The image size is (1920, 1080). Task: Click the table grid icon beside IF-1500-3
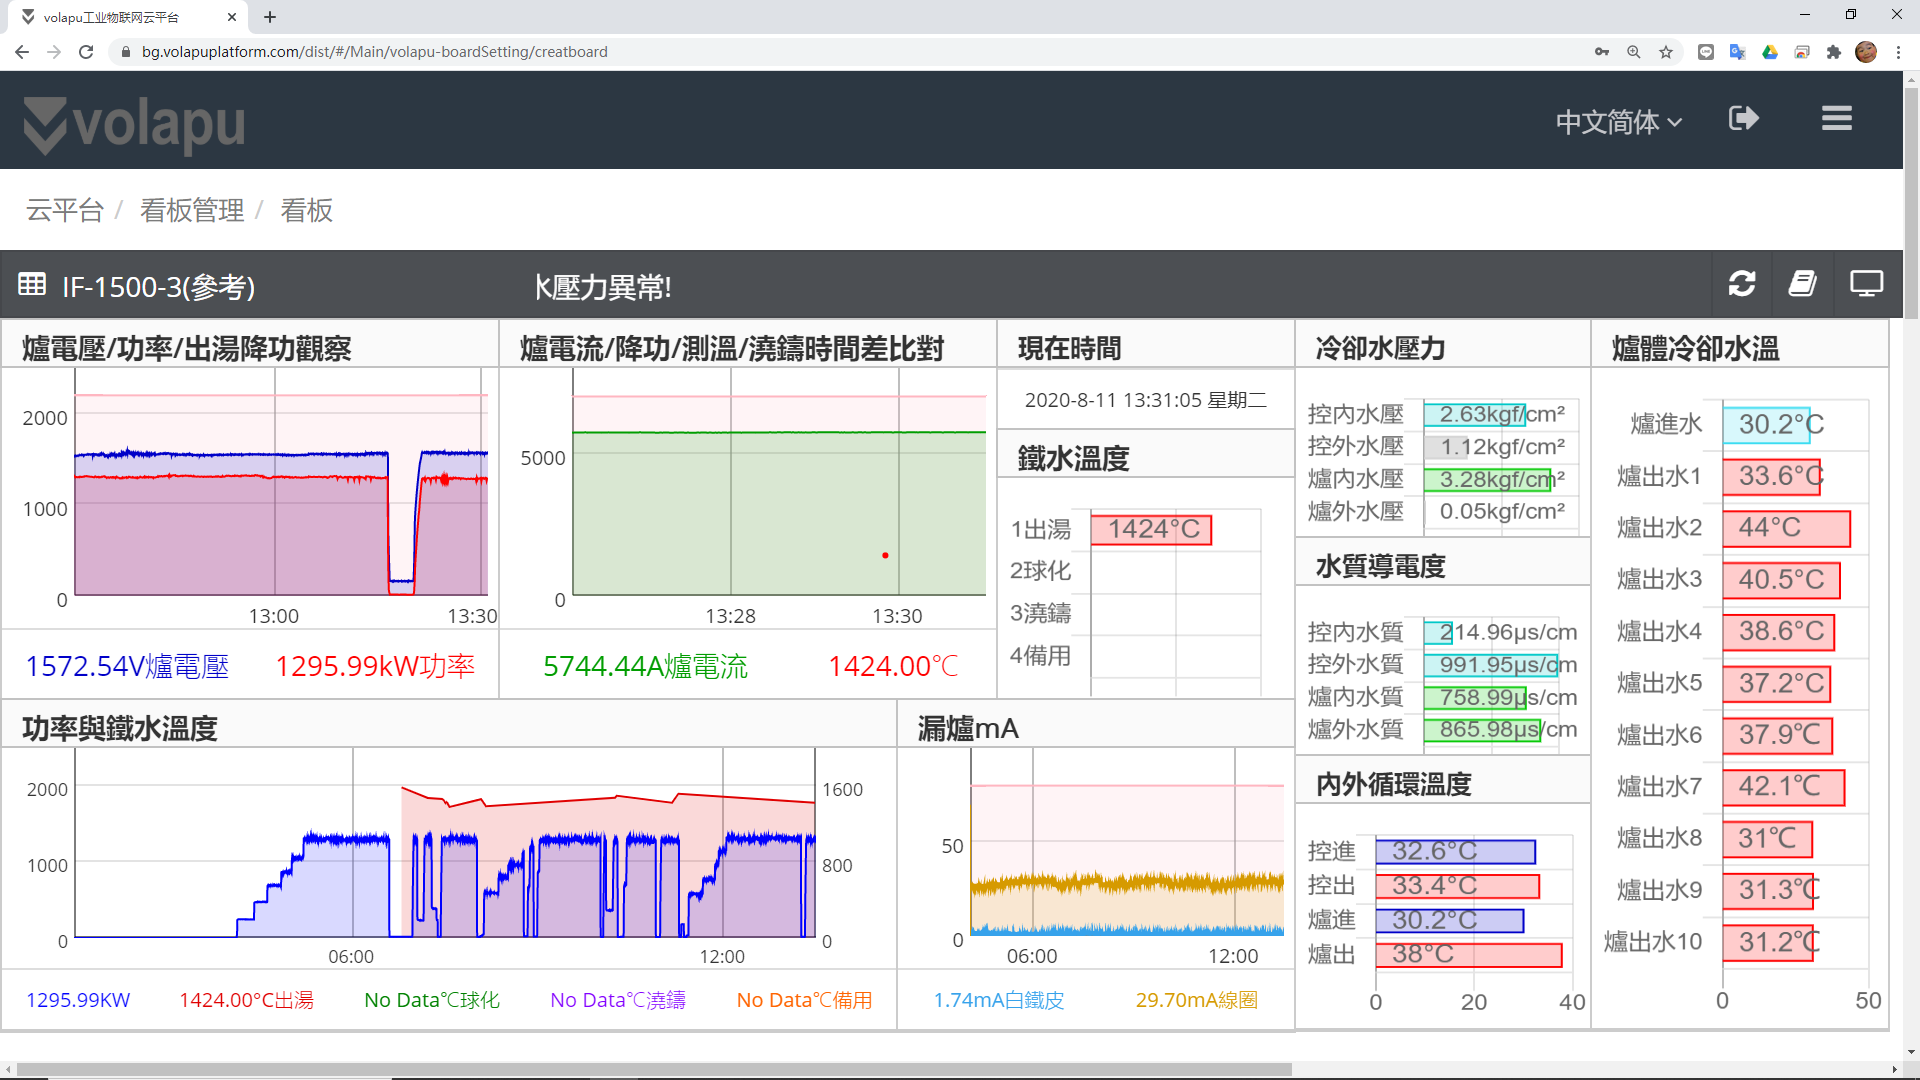pyautogui.click(x=32, y=285)
